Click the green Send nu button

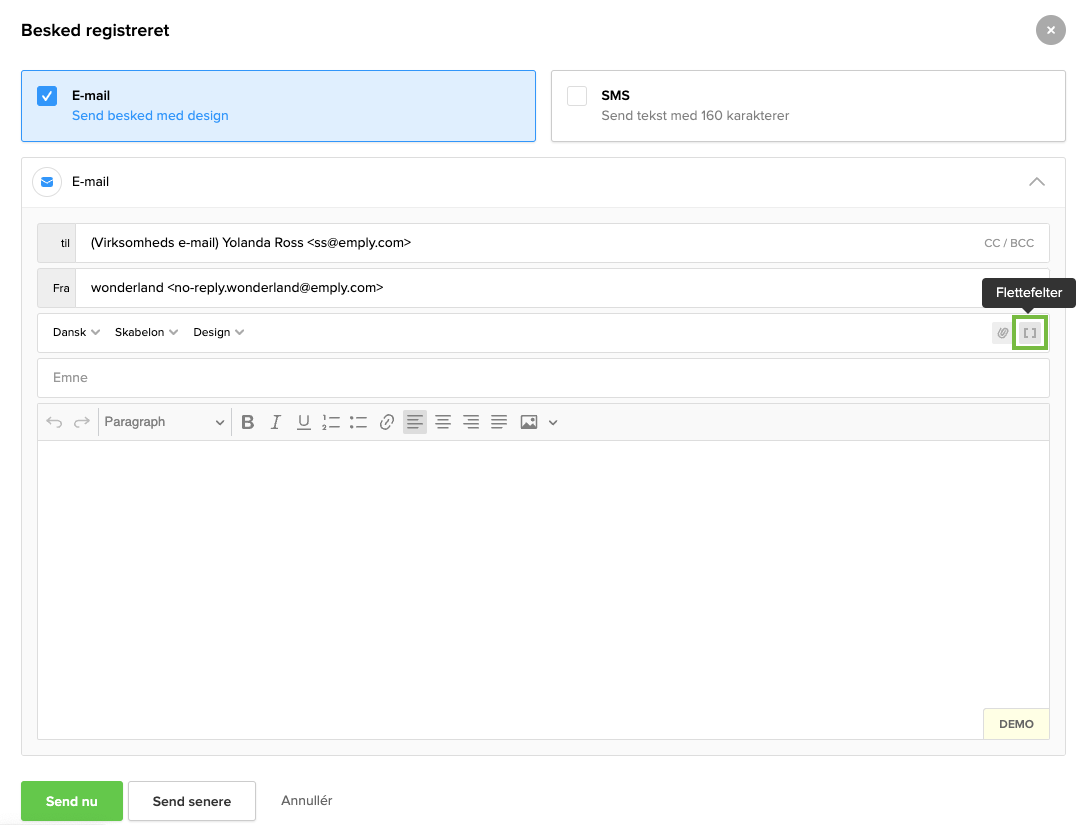click(x=72, y=801)
